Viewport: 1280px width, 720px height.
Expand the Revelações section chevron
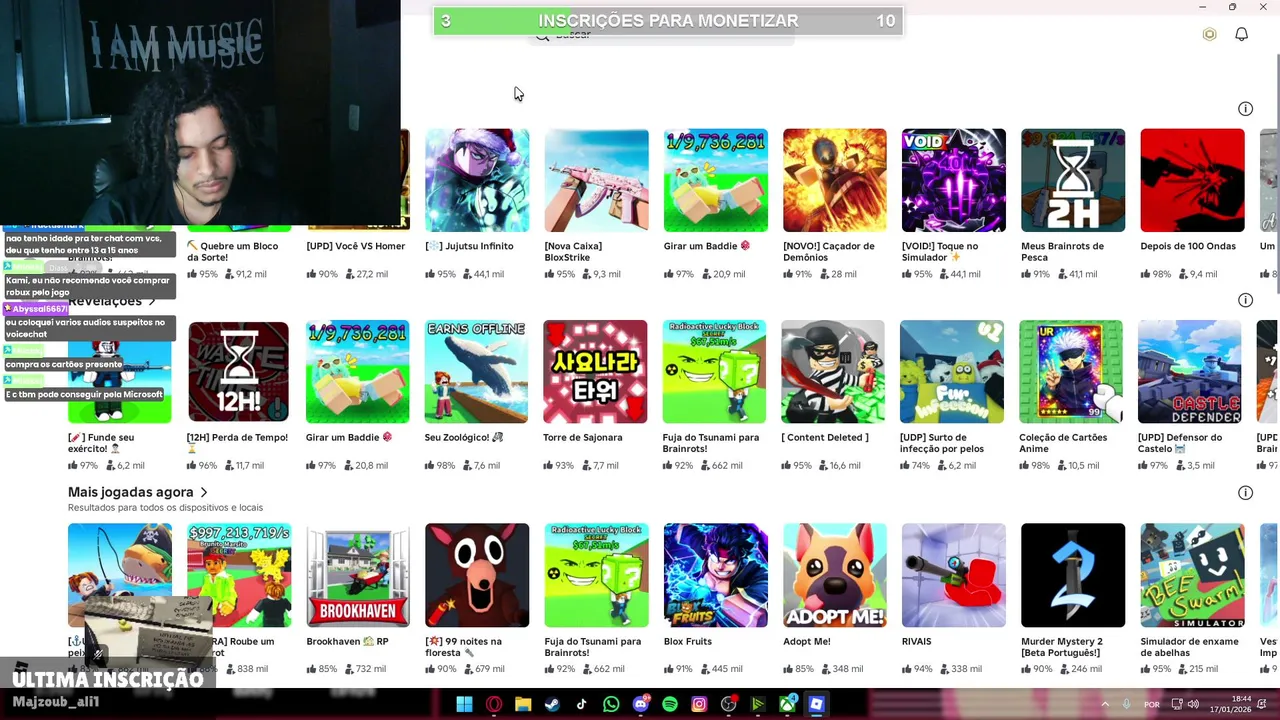(152, 301)
